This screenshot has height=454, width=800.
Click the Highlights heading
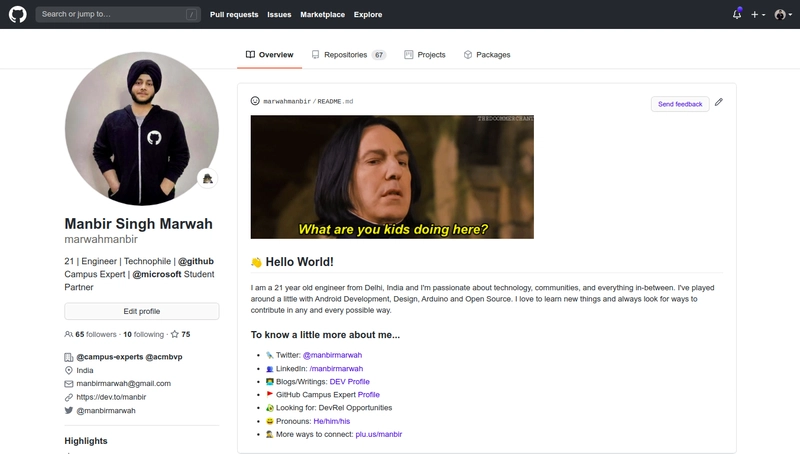click(86, 441)
